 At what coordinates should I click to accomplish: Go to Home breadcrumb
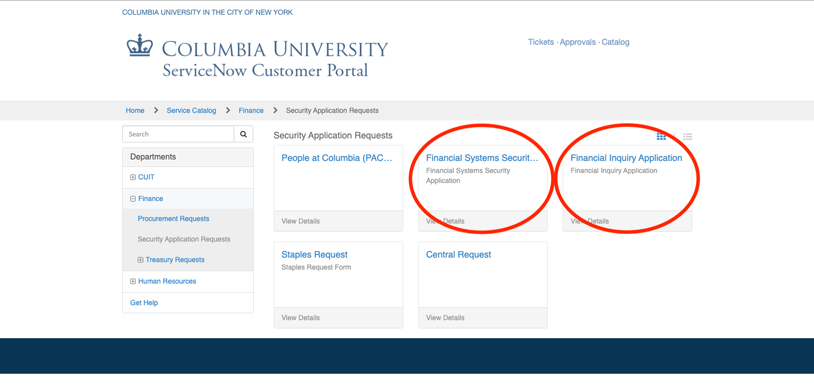[135, 111]
